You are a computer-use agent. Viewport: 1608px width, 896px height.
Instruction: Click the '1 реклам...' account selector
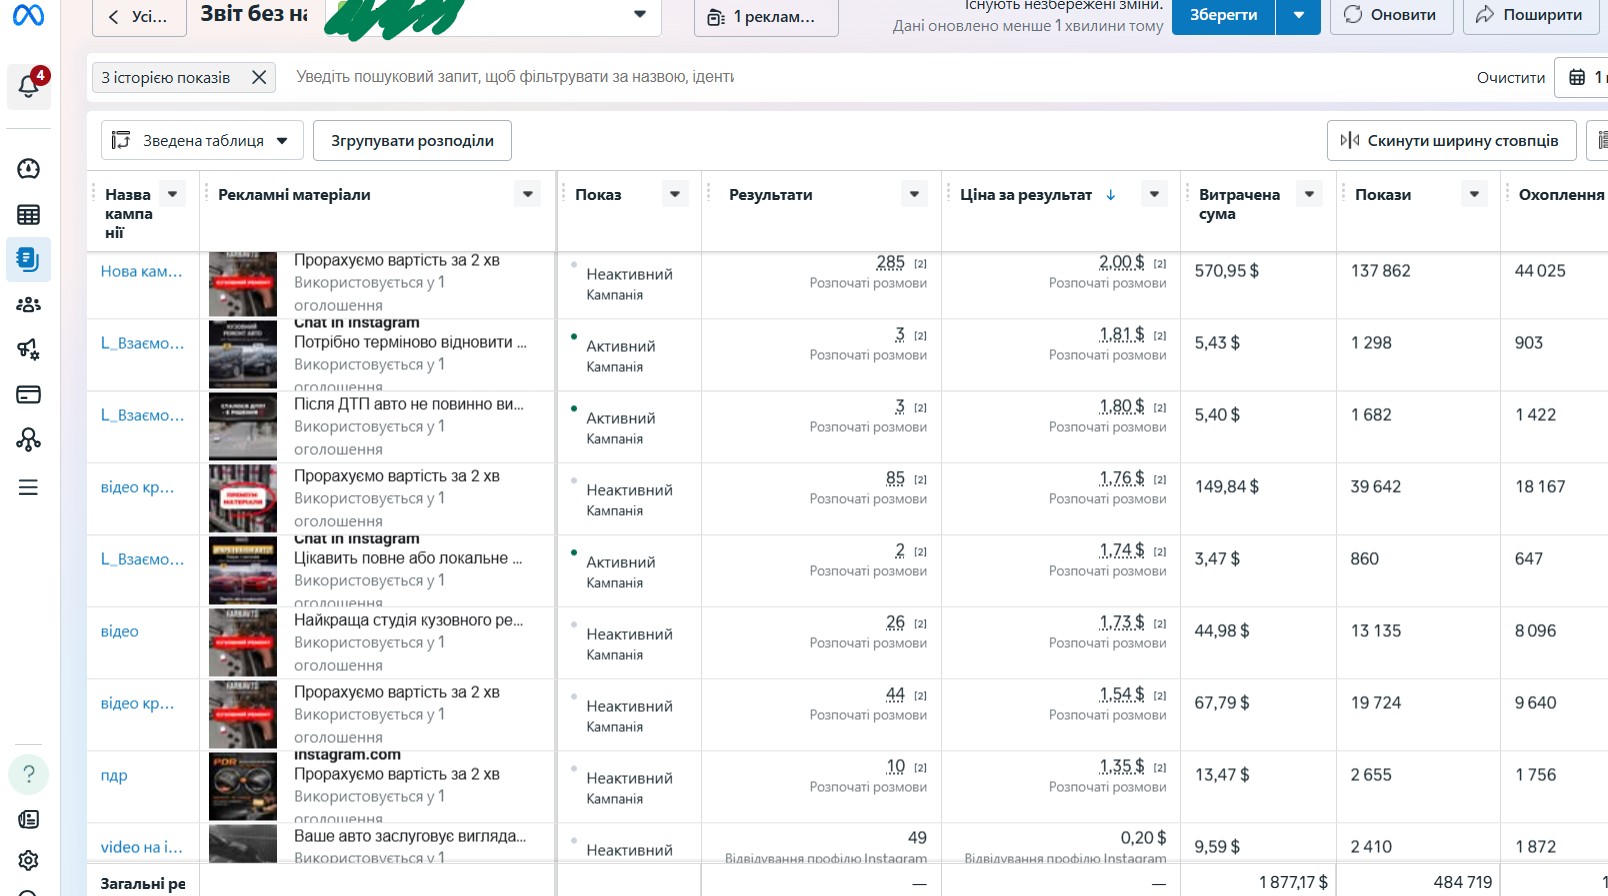pyautogui.click(x=766, y=17)
